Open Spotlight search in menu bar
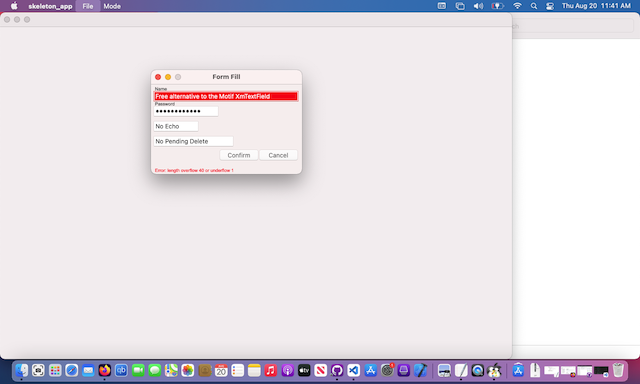640x384 pixels. tap(533, 6)
